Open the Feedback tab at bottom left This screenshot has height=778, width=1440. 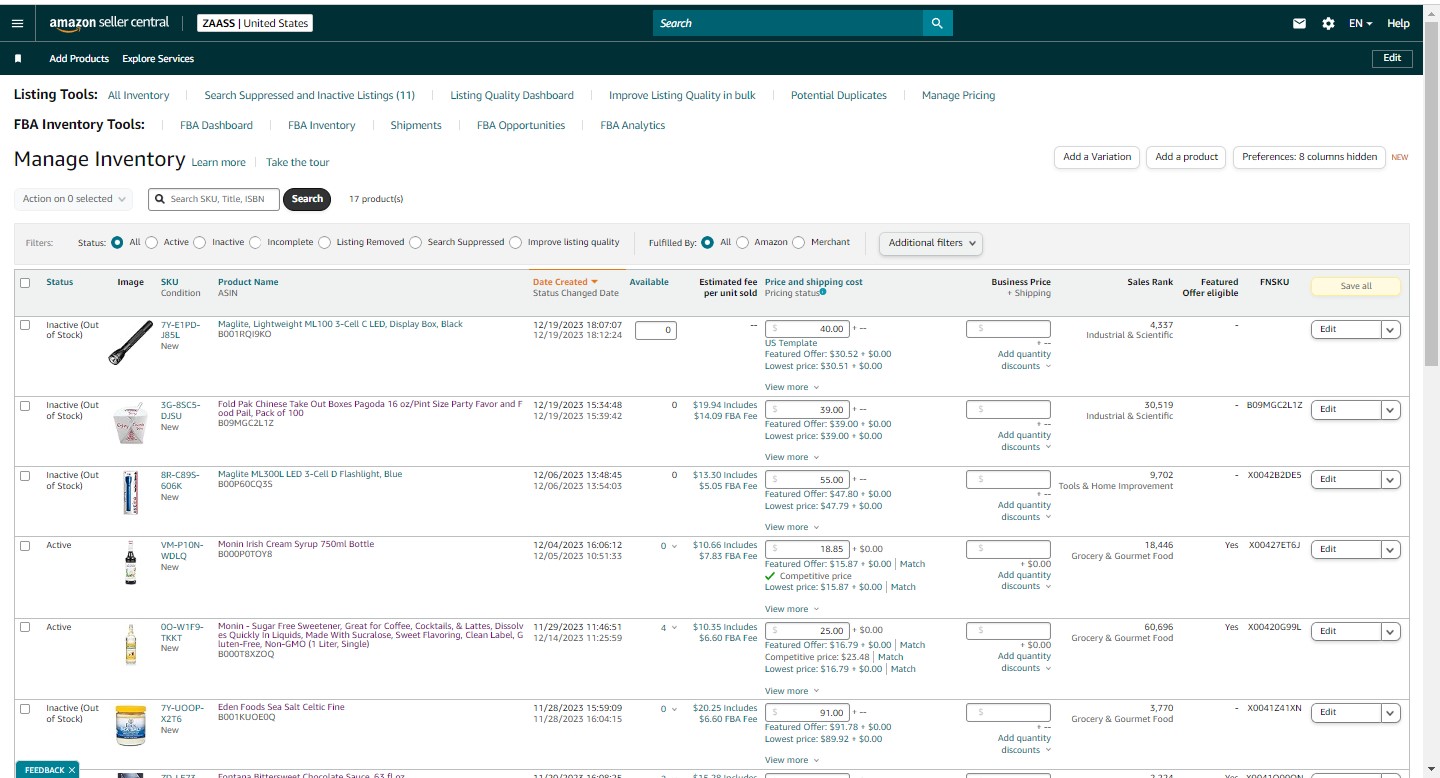pyautogui.click(x=46, y=770)
